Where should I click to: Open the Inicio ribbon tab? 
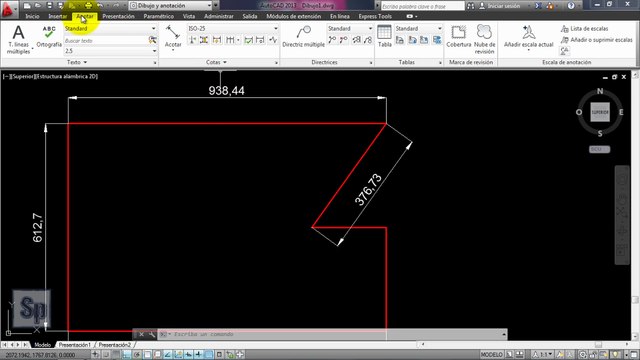tap(32, 16)
